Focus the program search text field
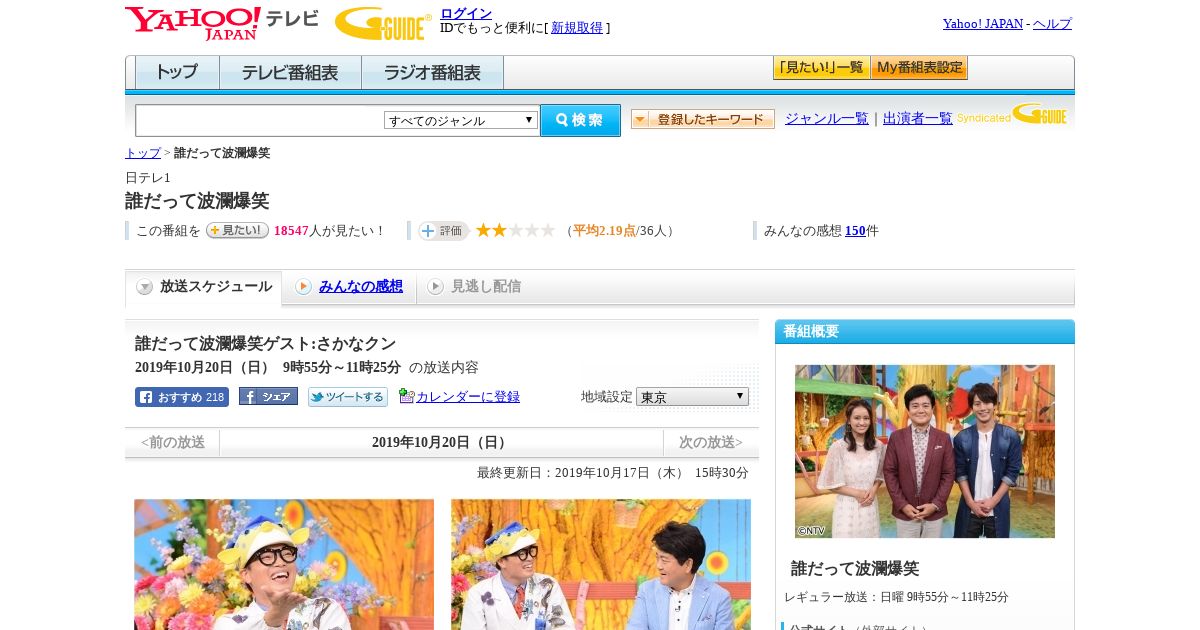 pos(260,120)
